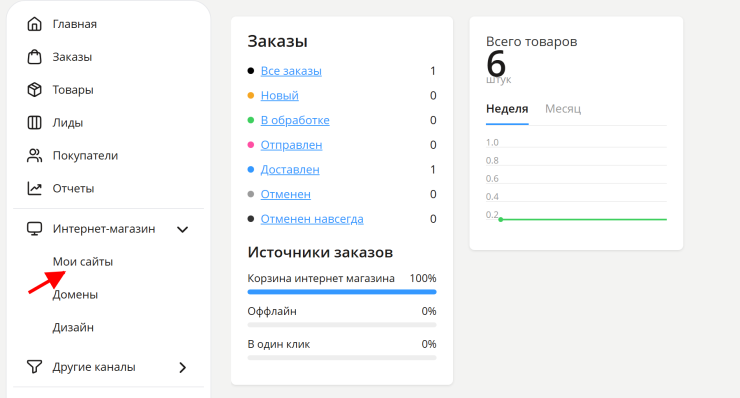Click the green chart data point
This screenshot has height=398, width=740.
pos(501,220)
